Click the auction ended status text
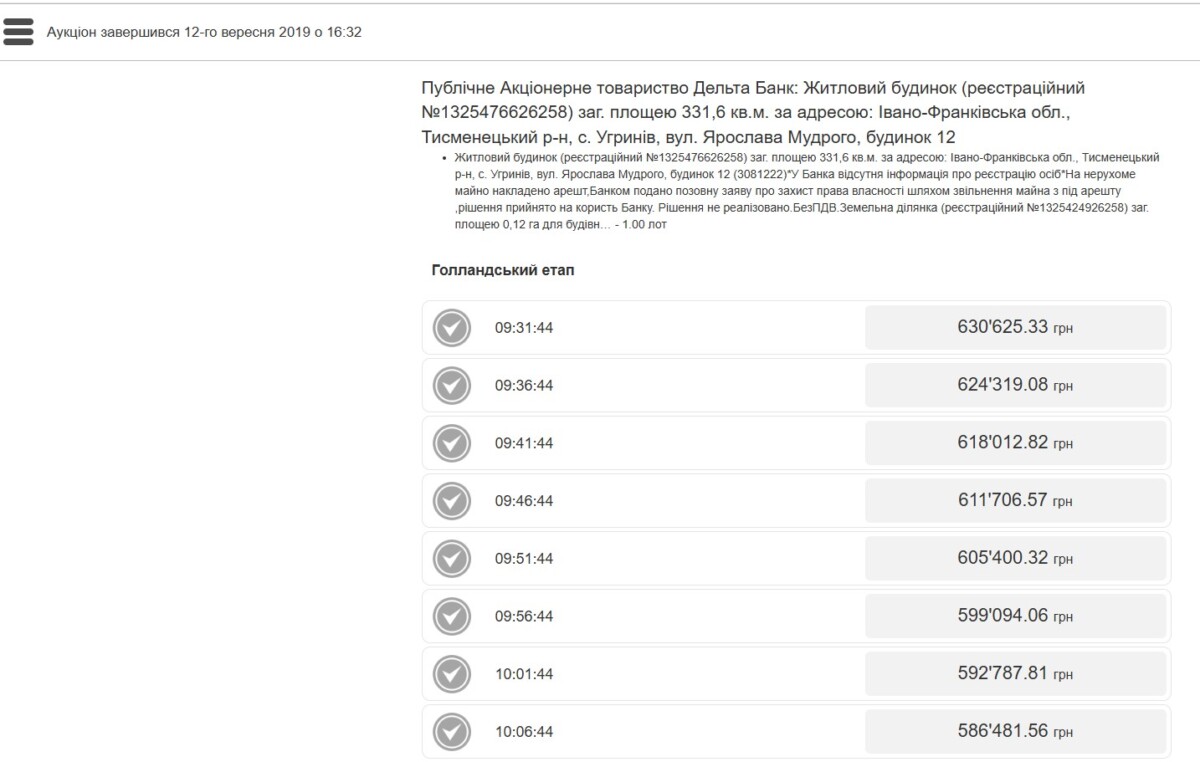This screenshot has width=1200, height=762. pos(204,32)
